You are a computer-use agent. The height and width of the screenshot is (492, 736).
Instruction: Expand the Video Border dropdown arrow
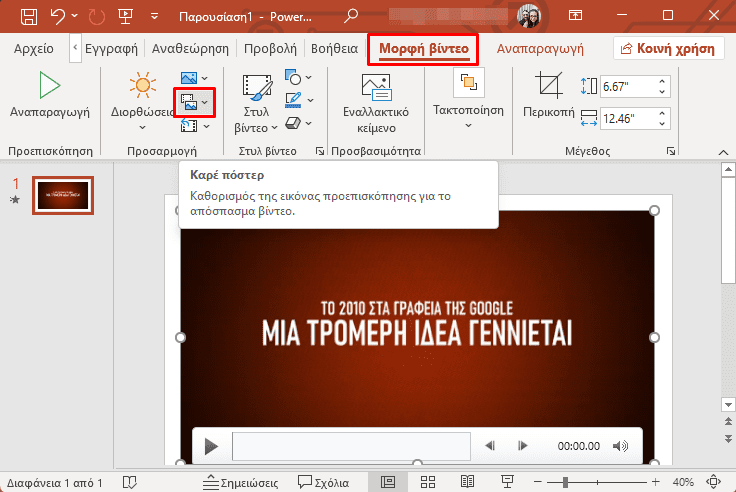(x=311, y=100)
